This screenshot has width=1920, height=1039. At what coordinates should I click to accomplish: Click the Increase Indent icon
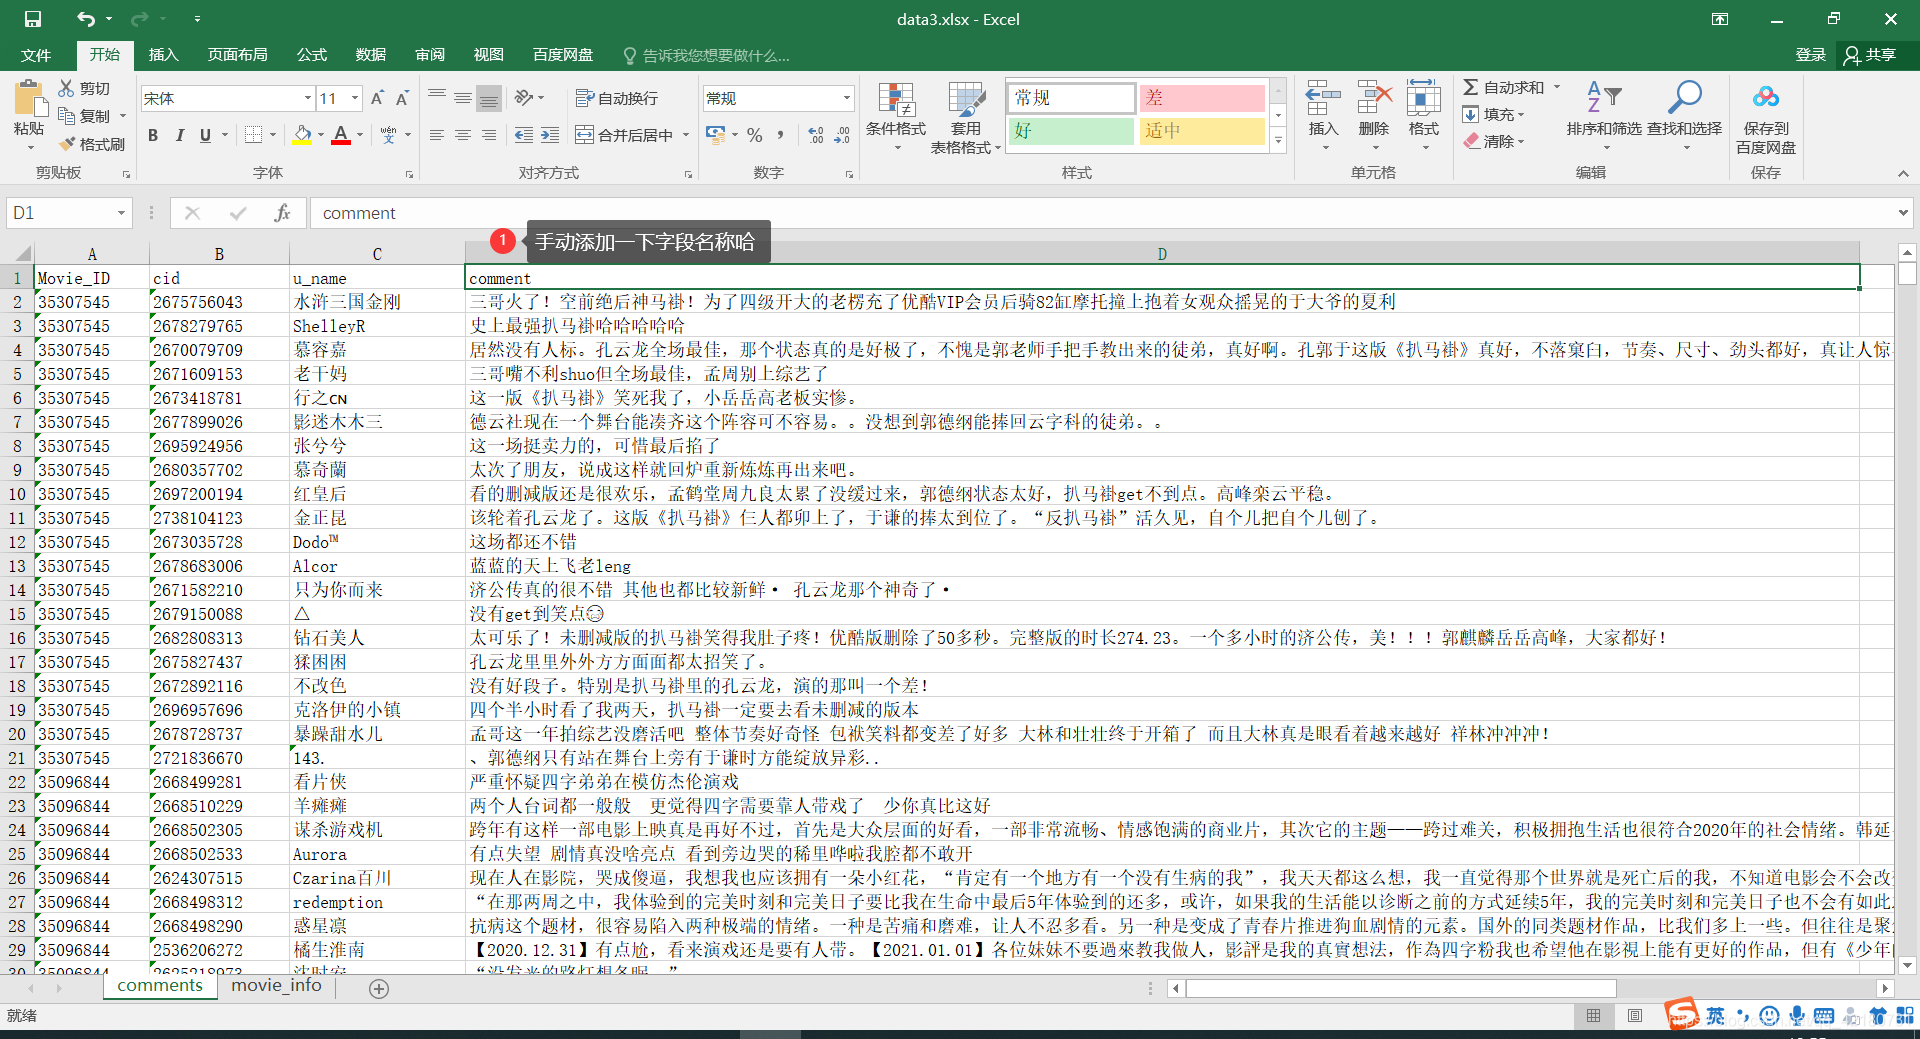click(550, 135)
